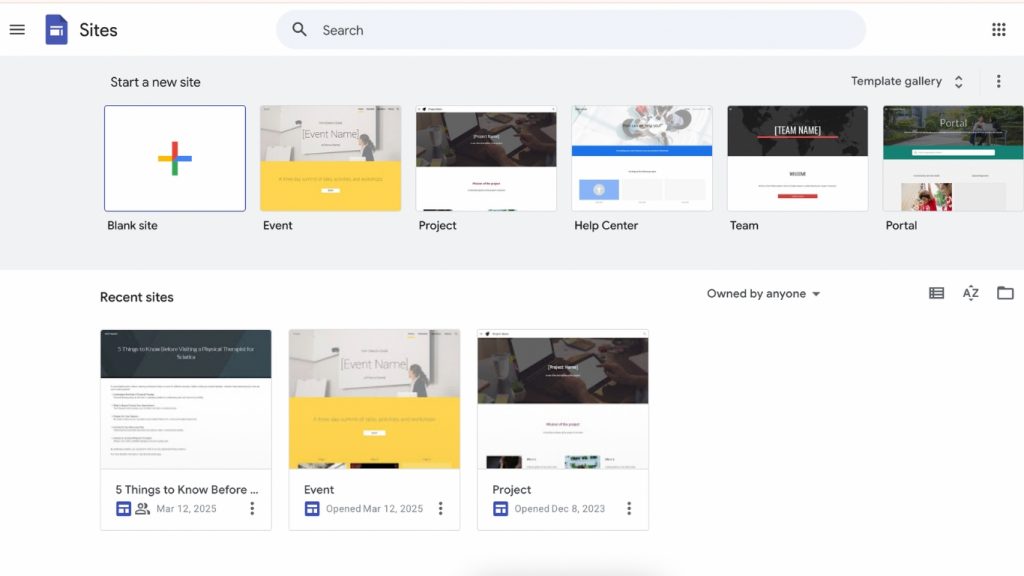Click the search magnifier icon
Image resolution: width=1024 pixels, height=576 pixels.
click(x=299, y=30)
